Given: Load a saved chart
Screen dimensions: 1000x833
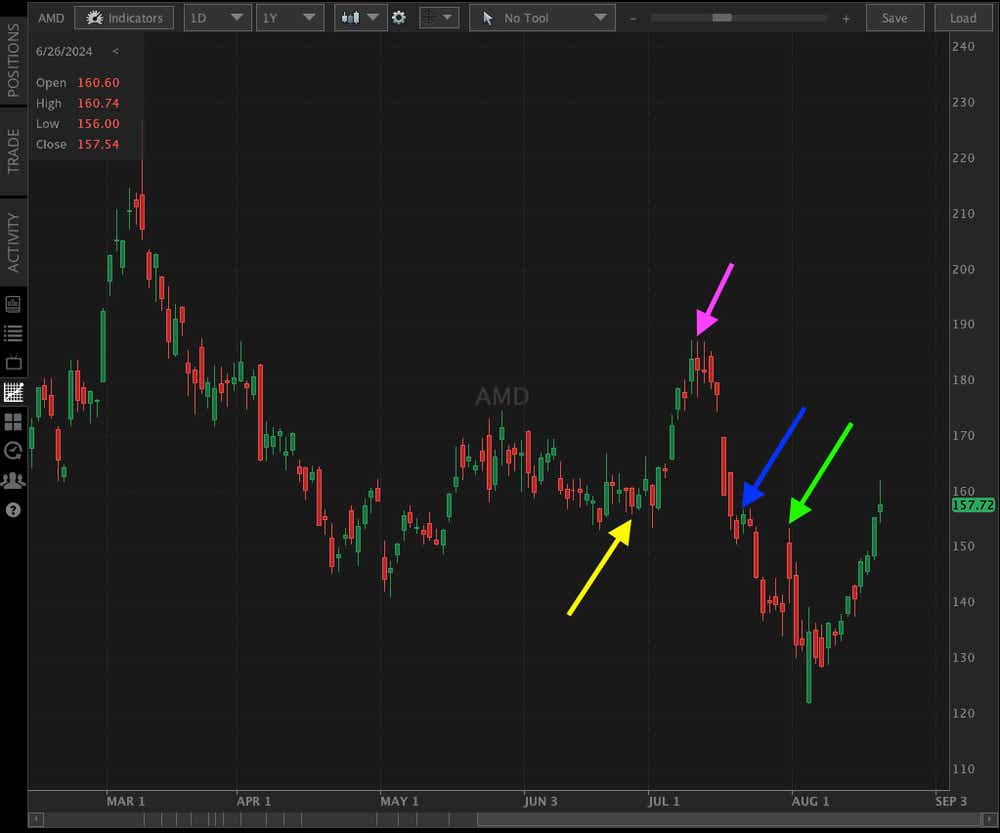Looking at the screenshot, I should click(963, 18).
